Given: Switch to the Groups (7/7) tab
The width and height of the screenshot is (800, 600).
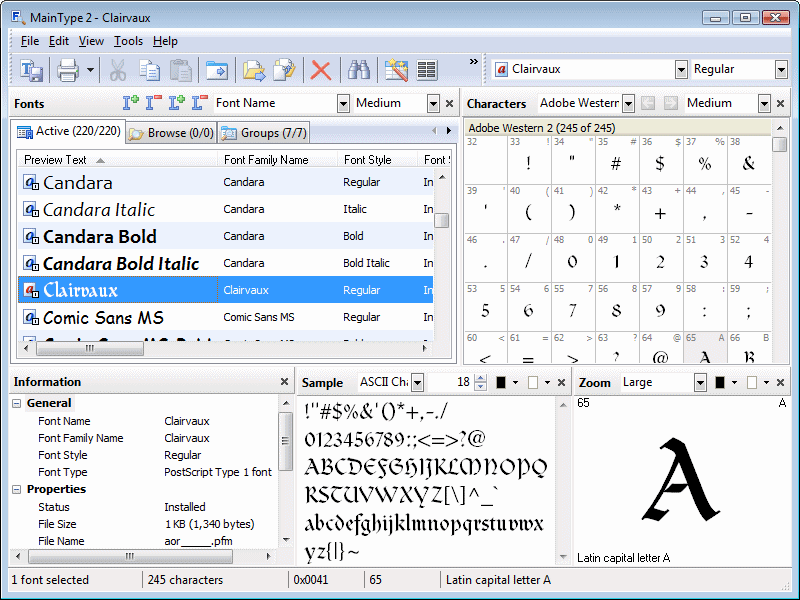Looking at the screenshot, I should pyautogui.click(x=264, y=132).
